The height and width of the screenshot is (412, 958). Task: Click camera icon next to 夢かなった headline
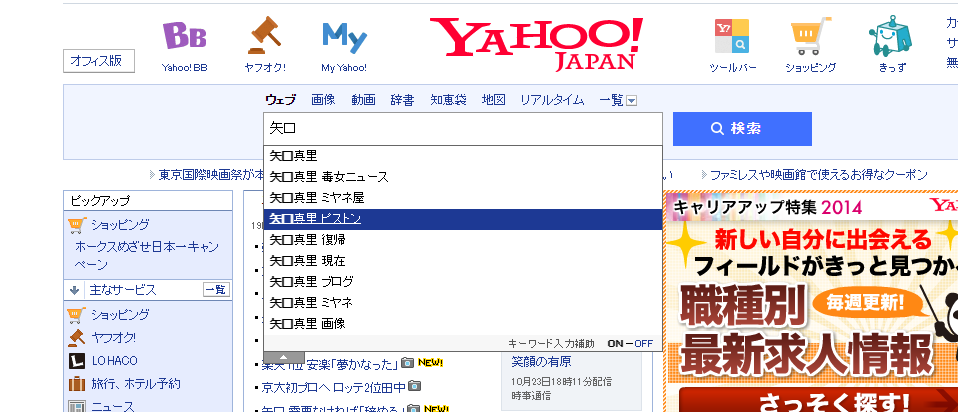click(408, 363)
